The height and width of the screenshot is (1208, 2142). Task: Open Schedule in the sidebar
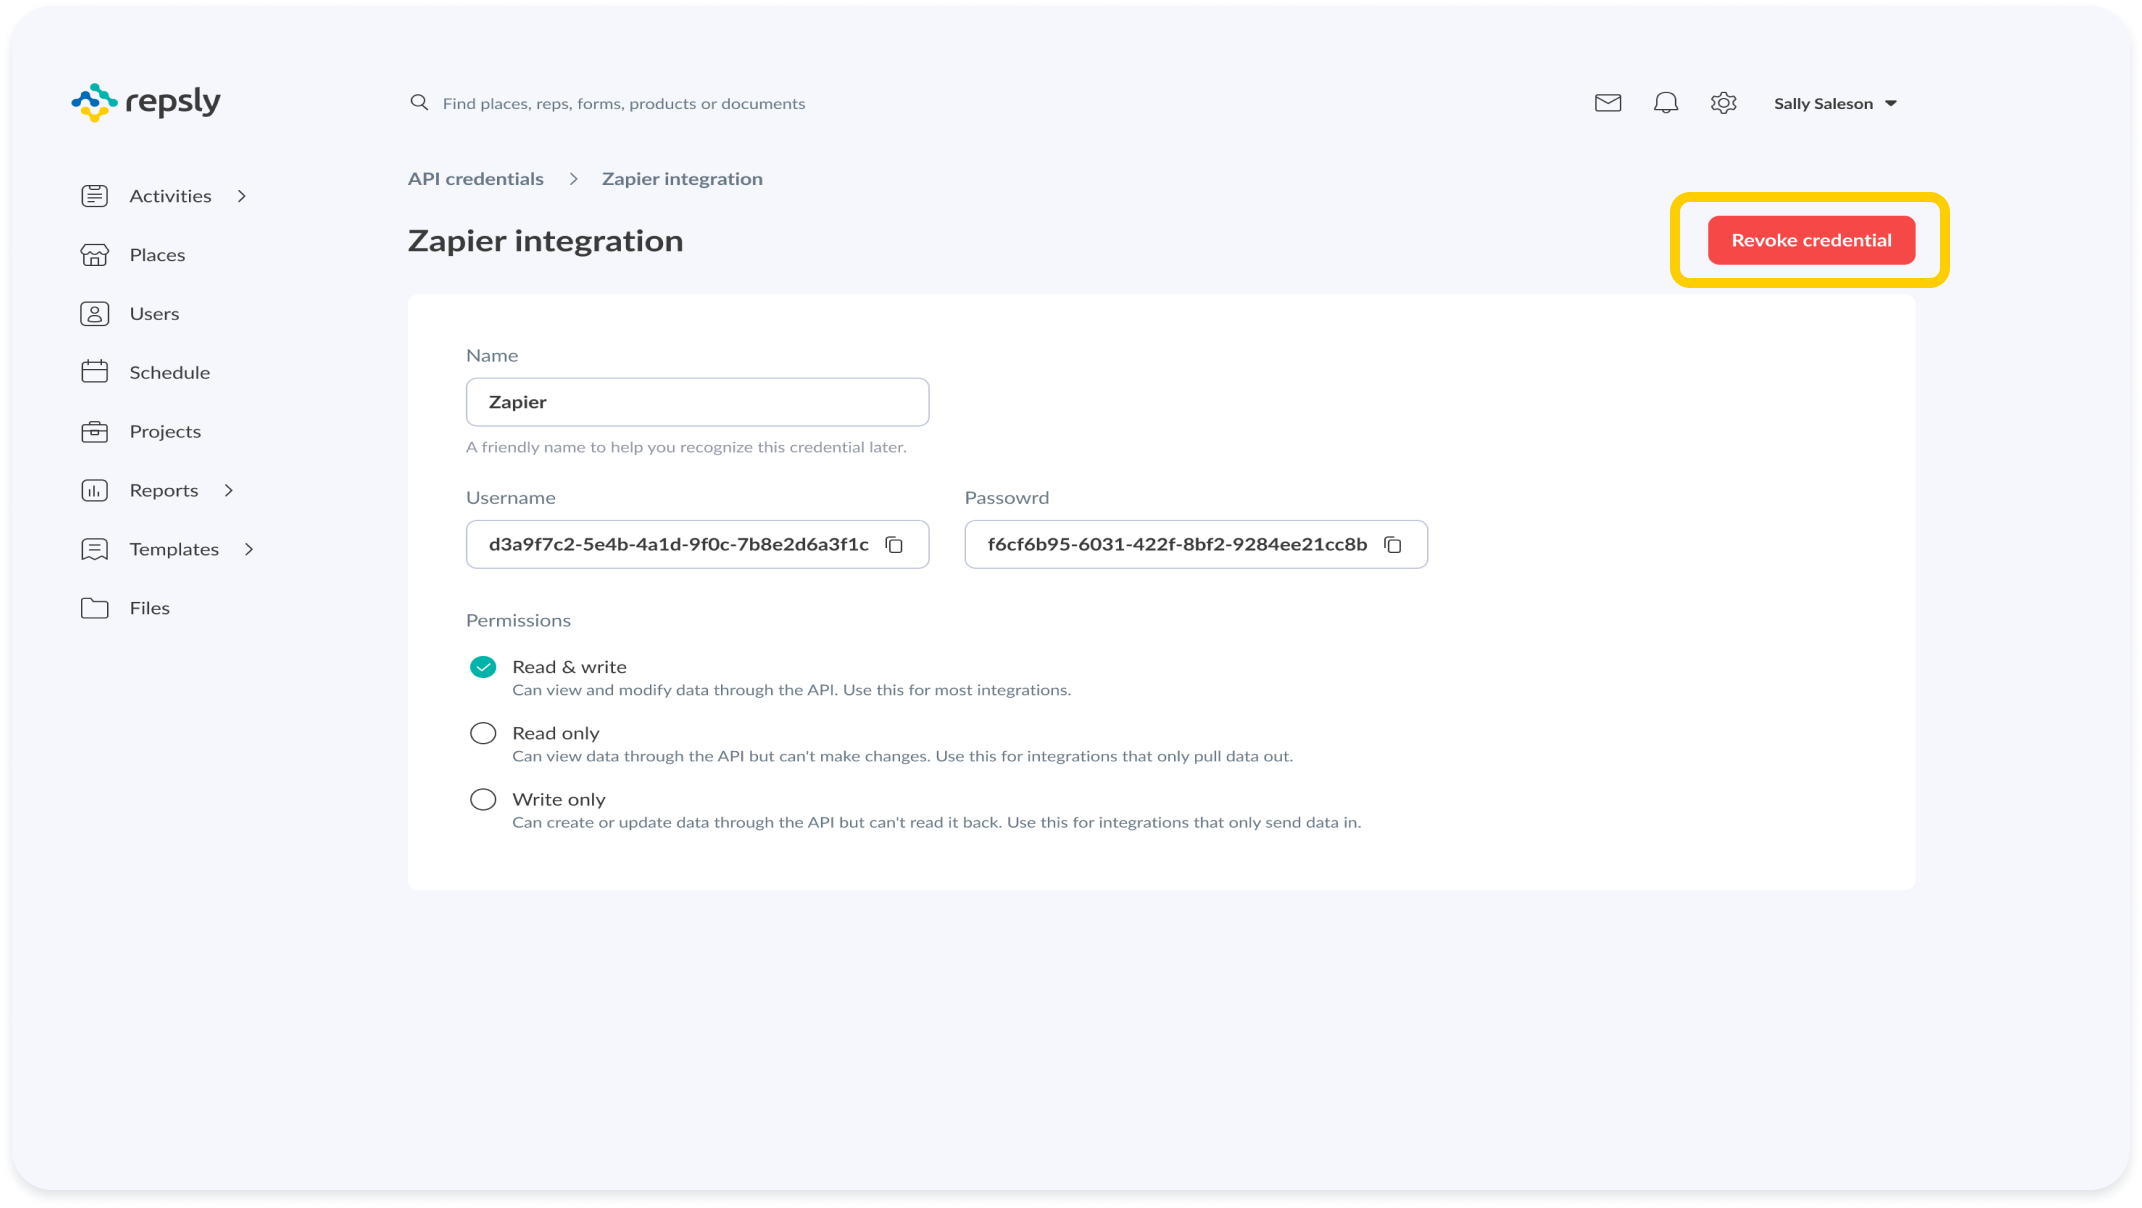(169, 372)
